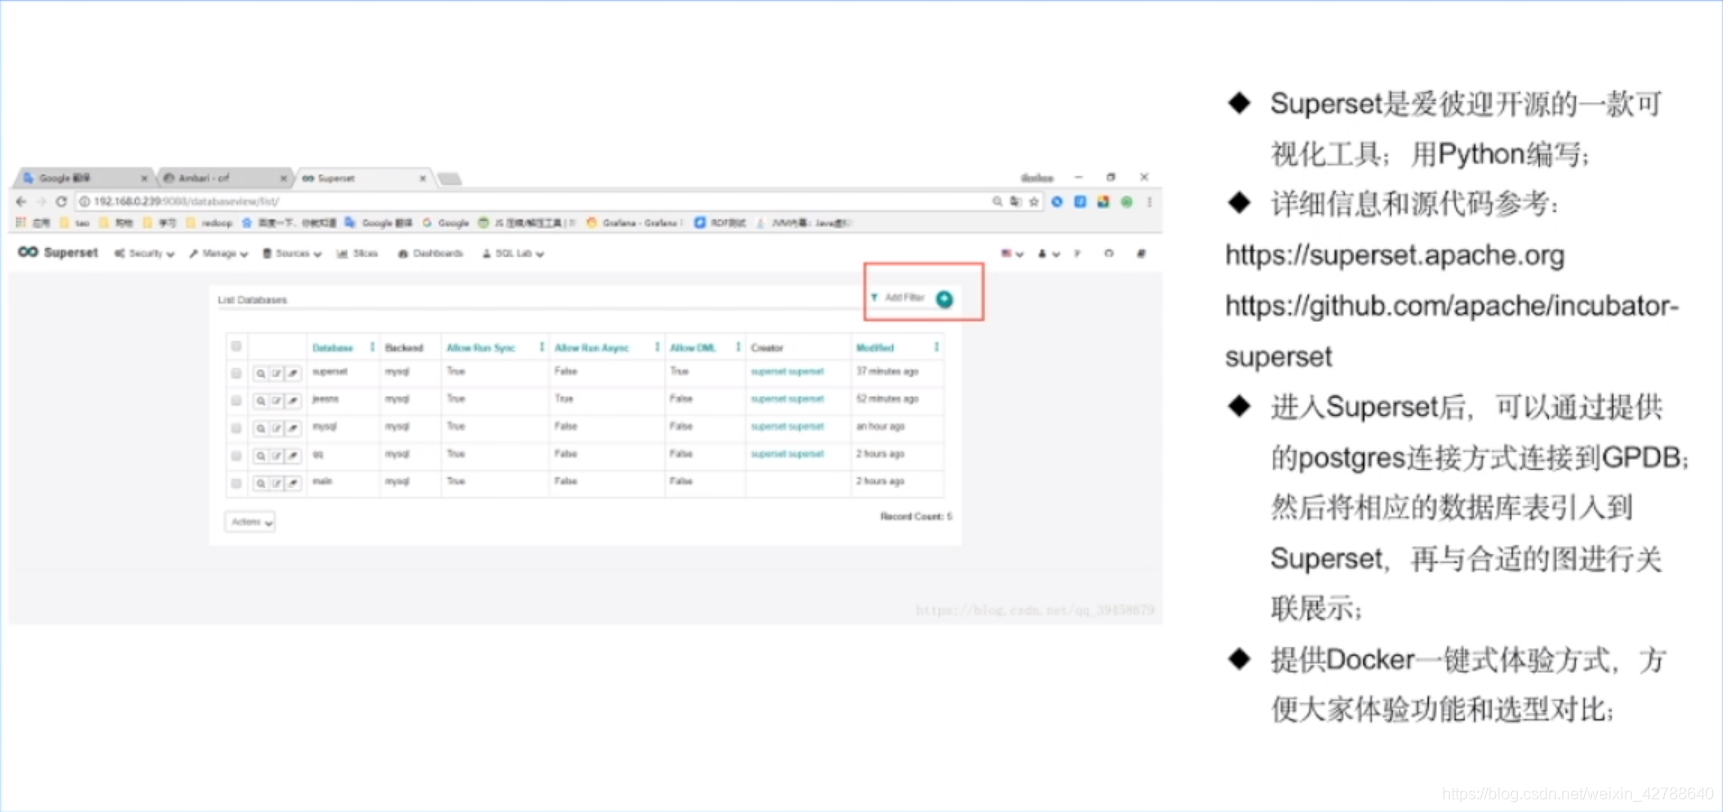Edit the jeesns database record
The width and height of the screenshot is (1723, 812).
(x=277, y=400)
